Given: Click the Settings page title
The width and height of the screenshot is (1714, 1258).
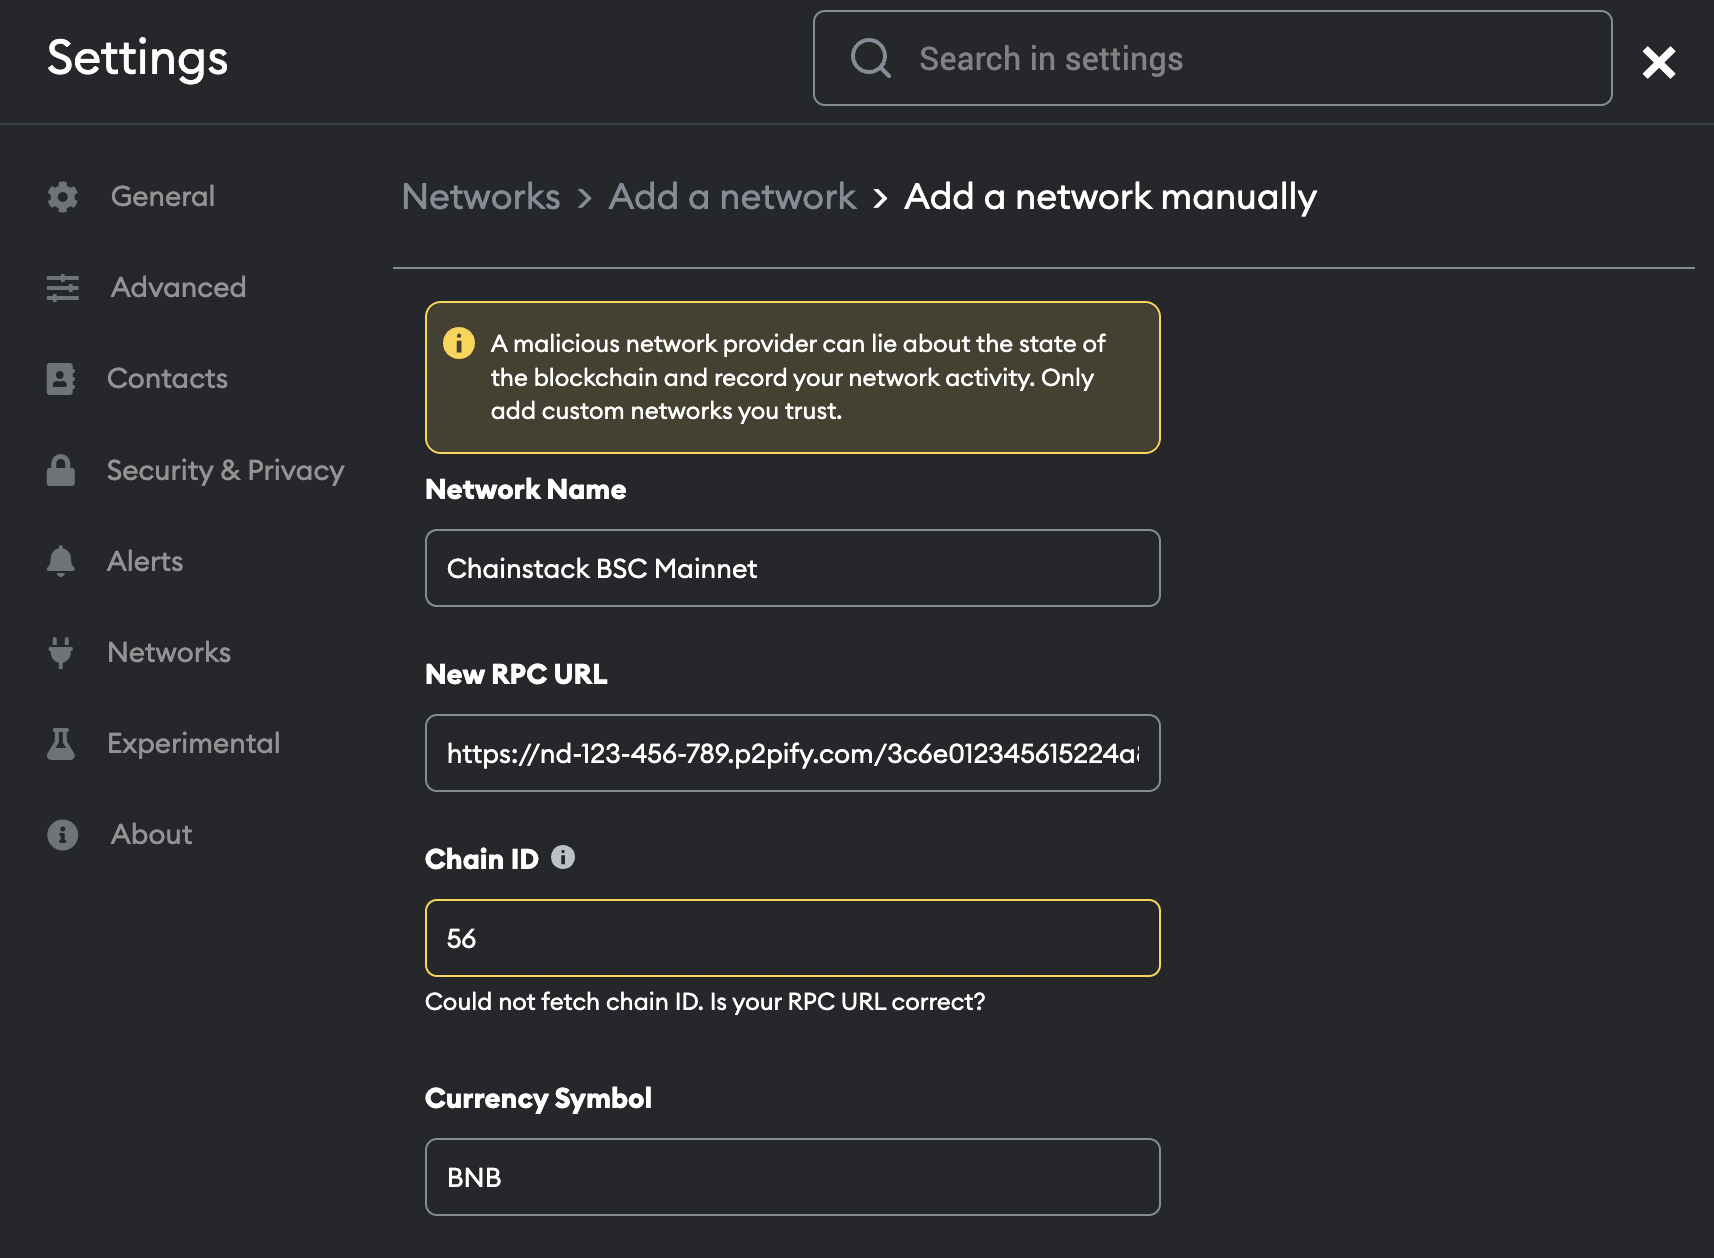Looking at the screenshot, I should coord(138,58).
